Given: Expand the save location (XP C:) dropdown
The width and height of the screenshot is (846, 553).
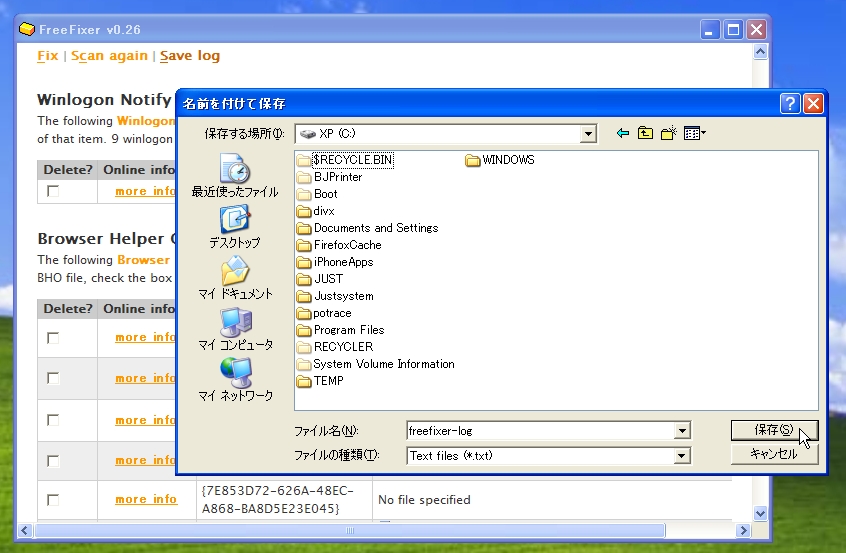Looking at the screenshot, I should coord(588,134).
